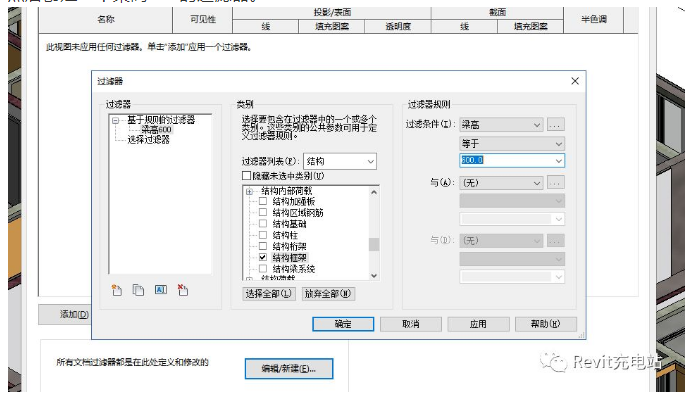Check the 结构基础 category
Screen dimensions: 692x396
[263, 223]
